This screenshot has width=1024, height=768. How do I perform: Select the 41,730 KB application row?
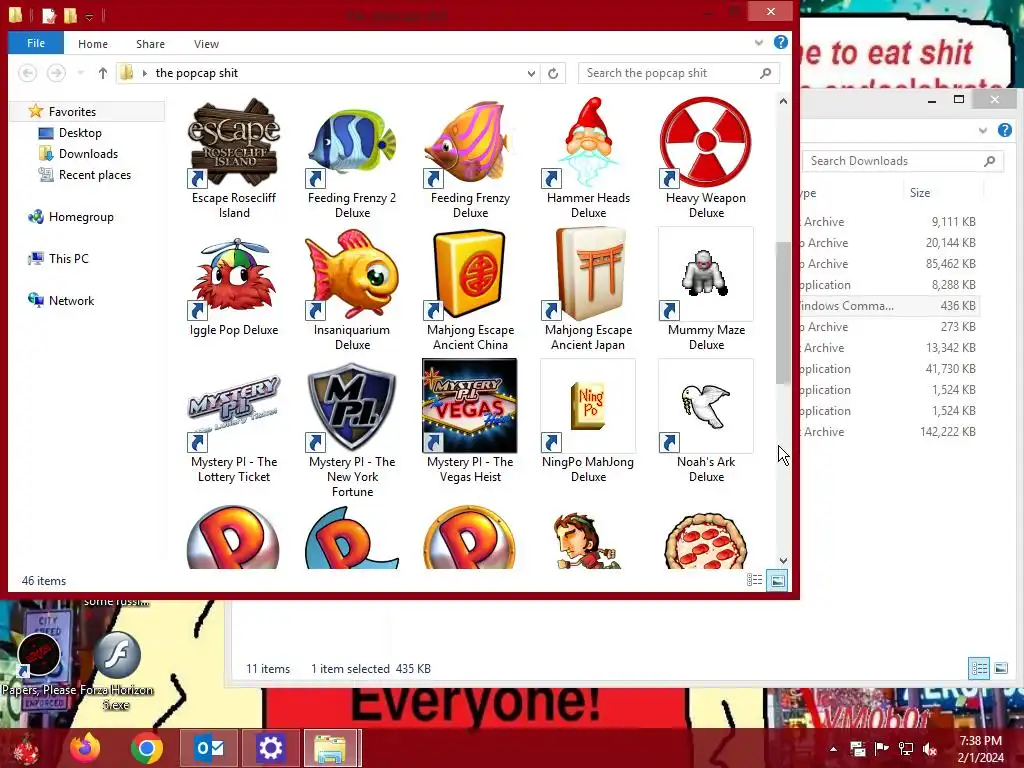pos(889,369)
